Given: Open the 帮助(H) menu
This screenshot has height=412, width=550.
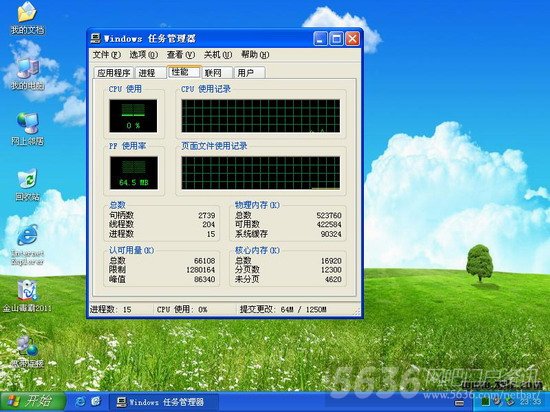Looking at the screenshot, I should (x=255, y=55).
